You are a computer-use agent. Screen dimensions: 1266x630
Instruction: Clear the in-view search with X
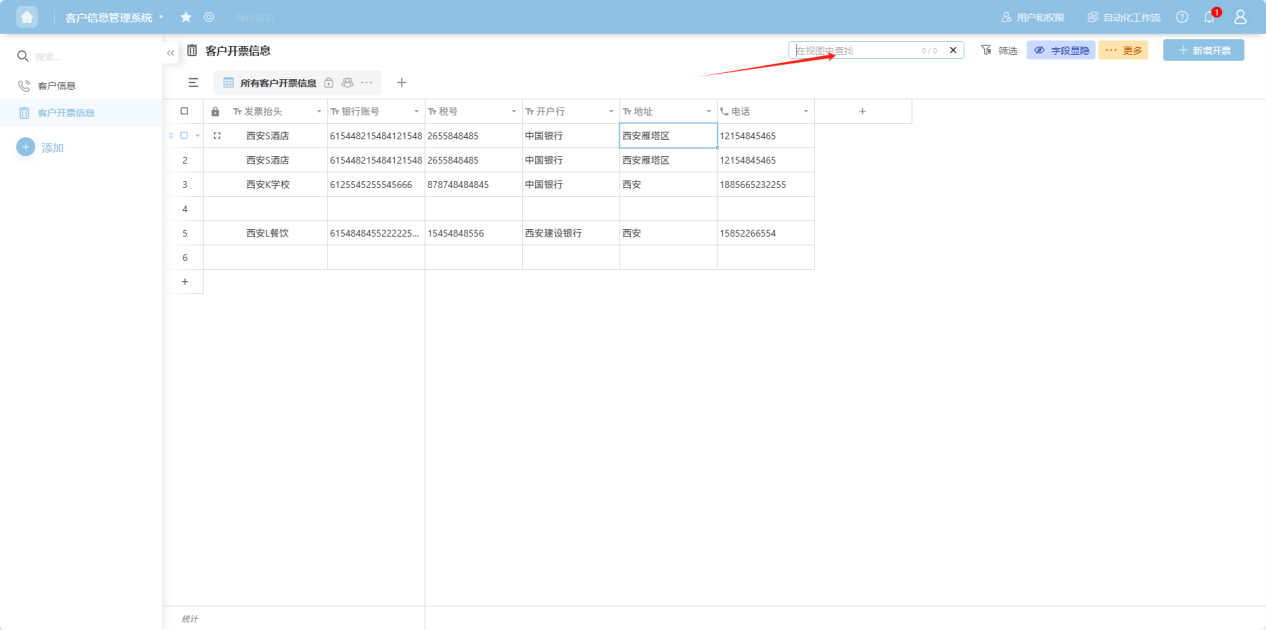pyautogui.click(x=953, y=50)
